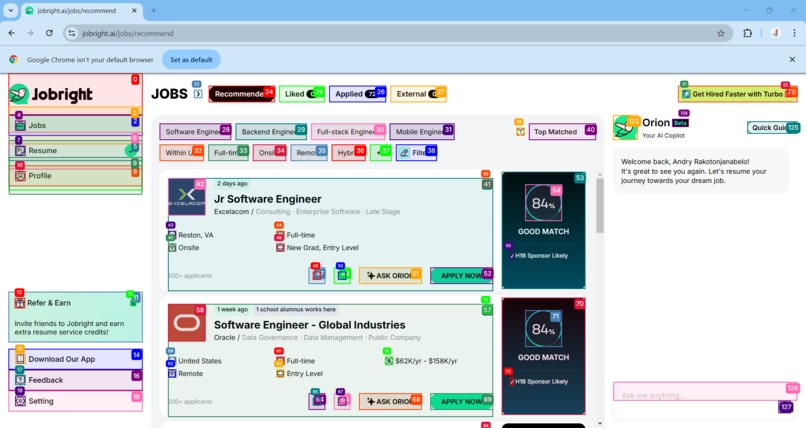Click the icon directly left of ASK ORION in Oracle card

pos(342,401)
